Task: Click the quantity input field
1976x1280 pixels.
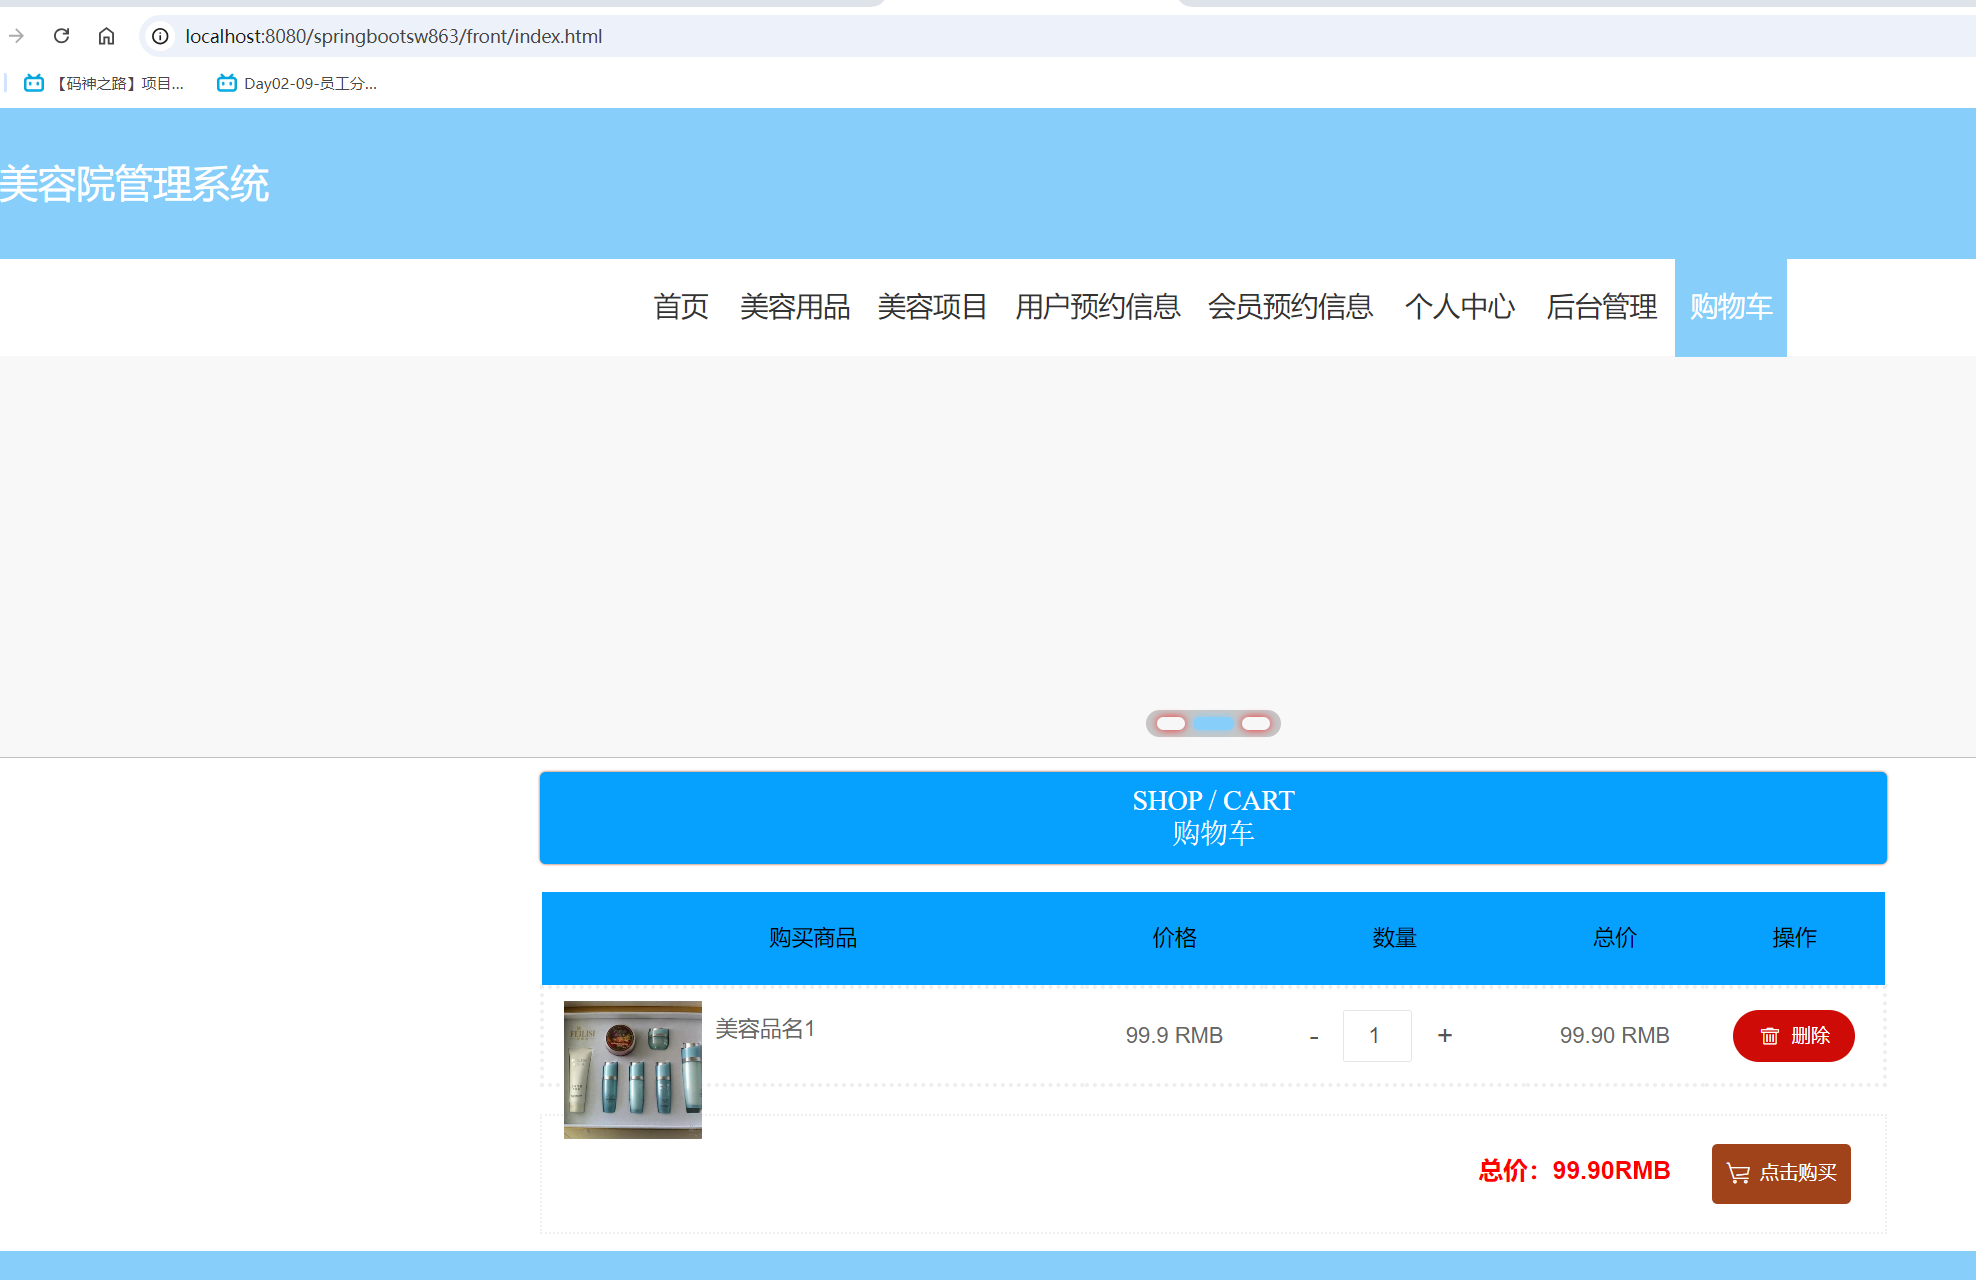Action: tap(1376, 1036)
